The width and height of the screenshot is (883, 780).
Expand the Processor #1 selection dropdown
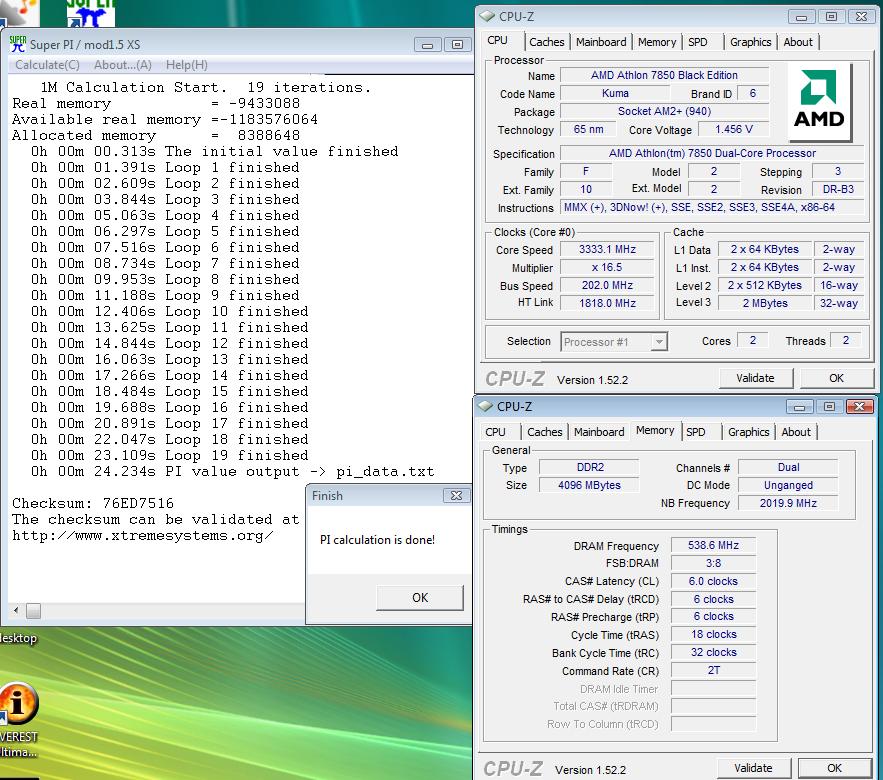coord(659,342)
